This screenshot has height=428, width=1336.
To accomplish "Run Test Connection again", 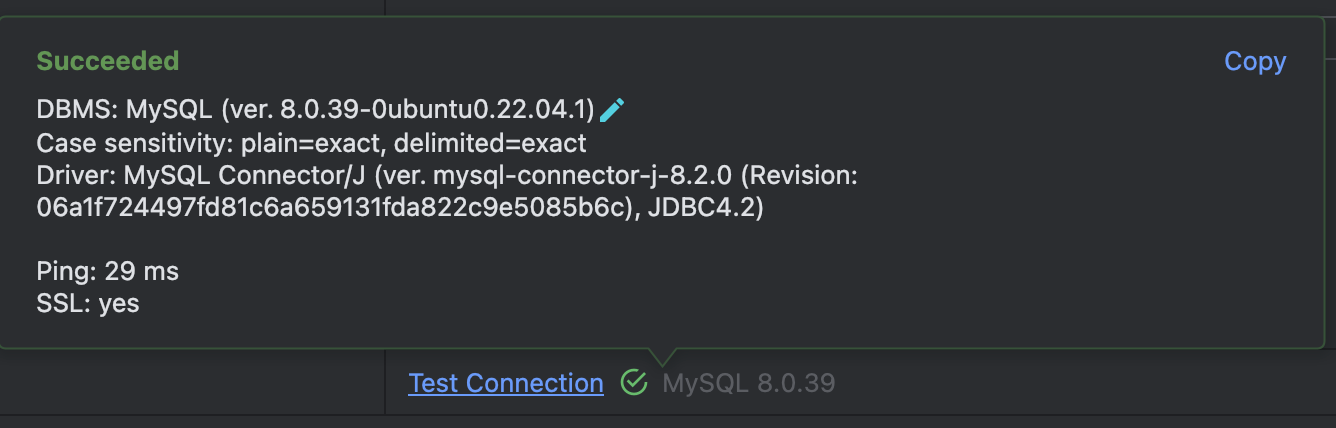I will pyautogui.click(x=506, y=383).
